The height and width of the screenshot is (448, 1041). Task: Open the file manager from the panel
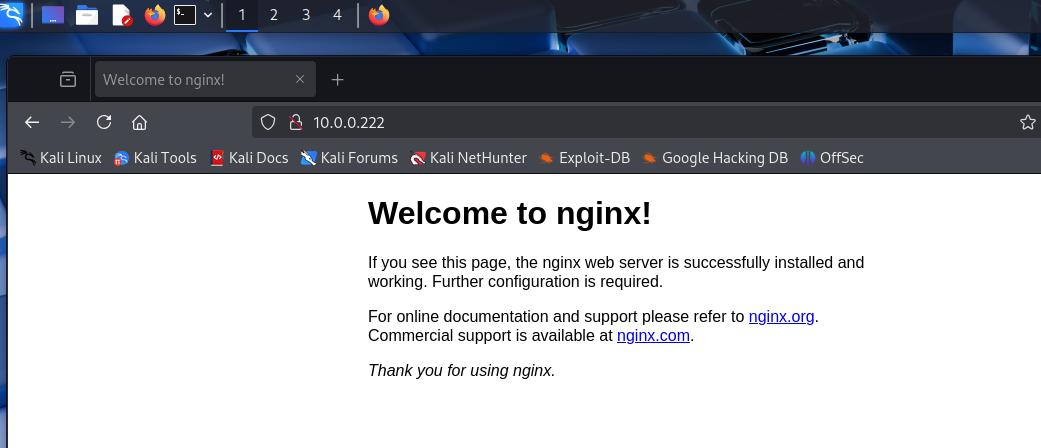[x=87, y=15]
